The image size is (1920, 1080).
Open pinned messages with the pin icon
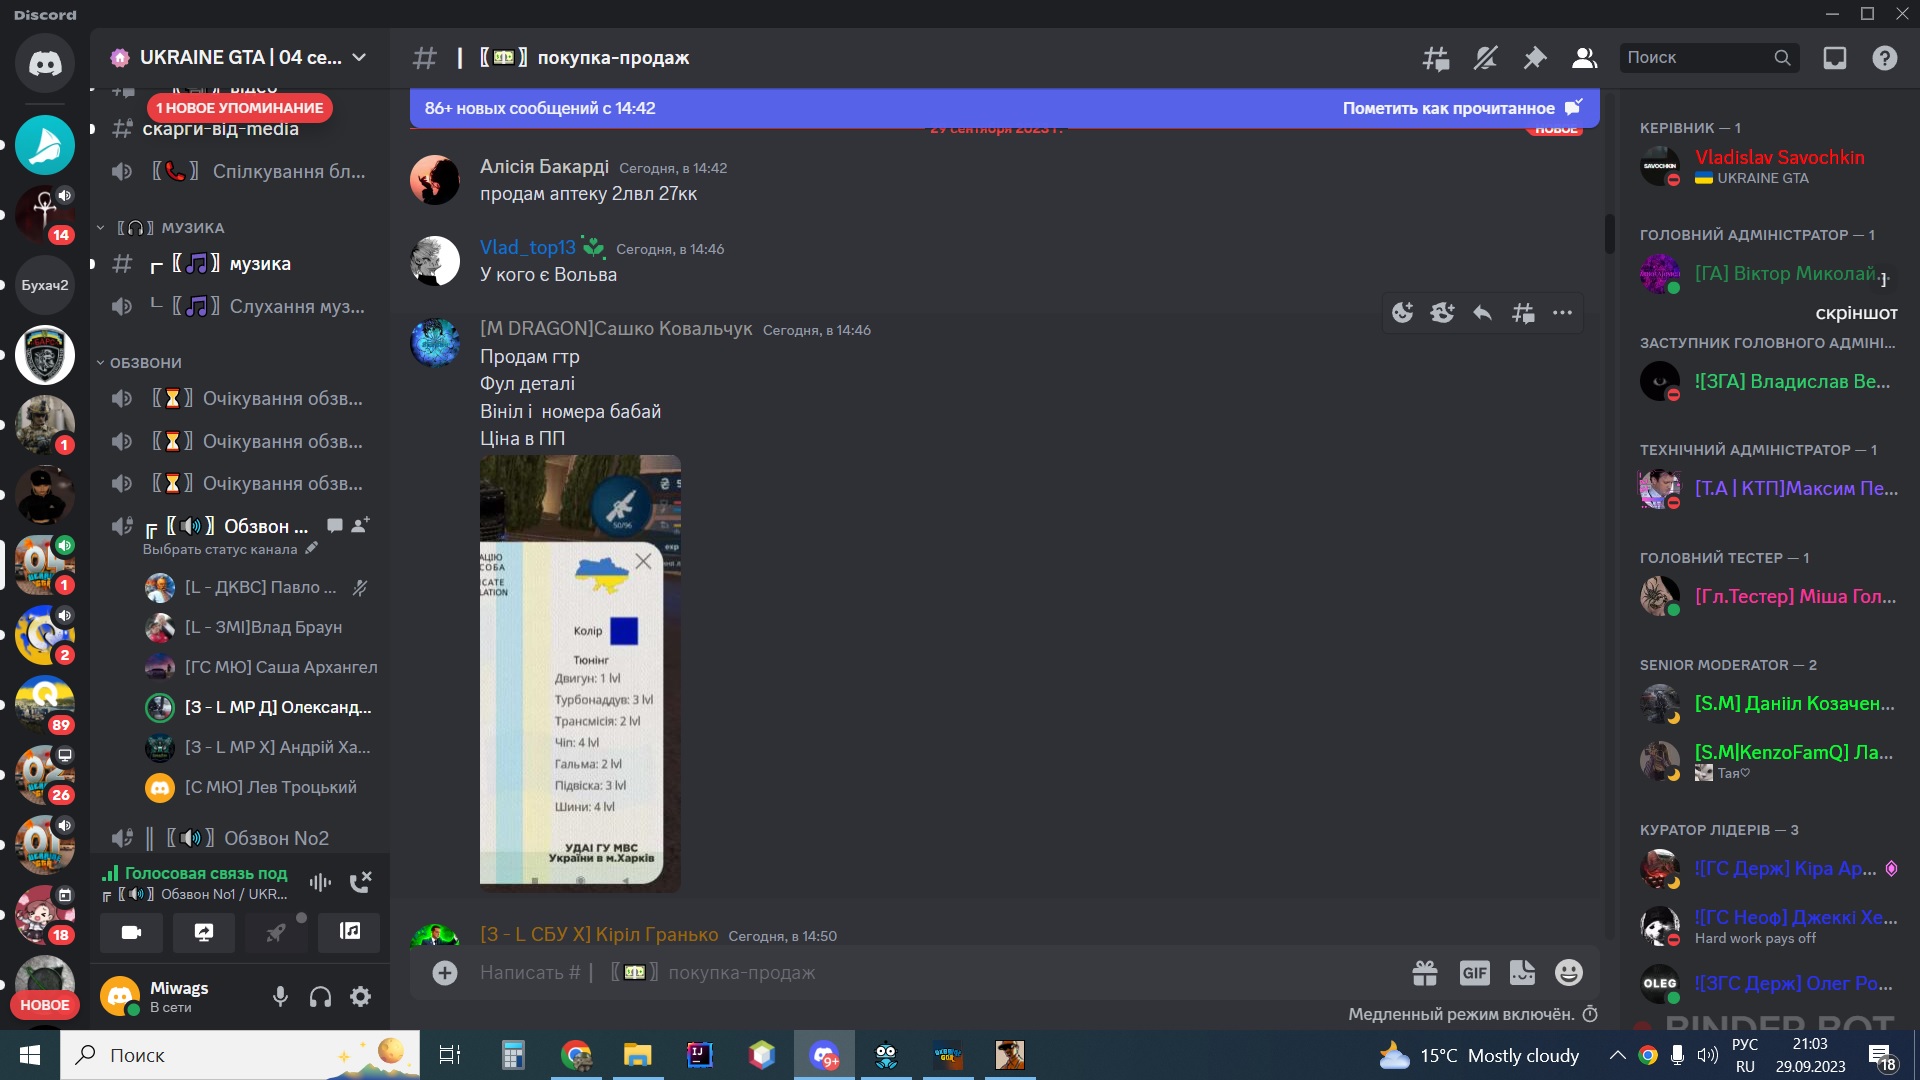tap(1534, 58)
